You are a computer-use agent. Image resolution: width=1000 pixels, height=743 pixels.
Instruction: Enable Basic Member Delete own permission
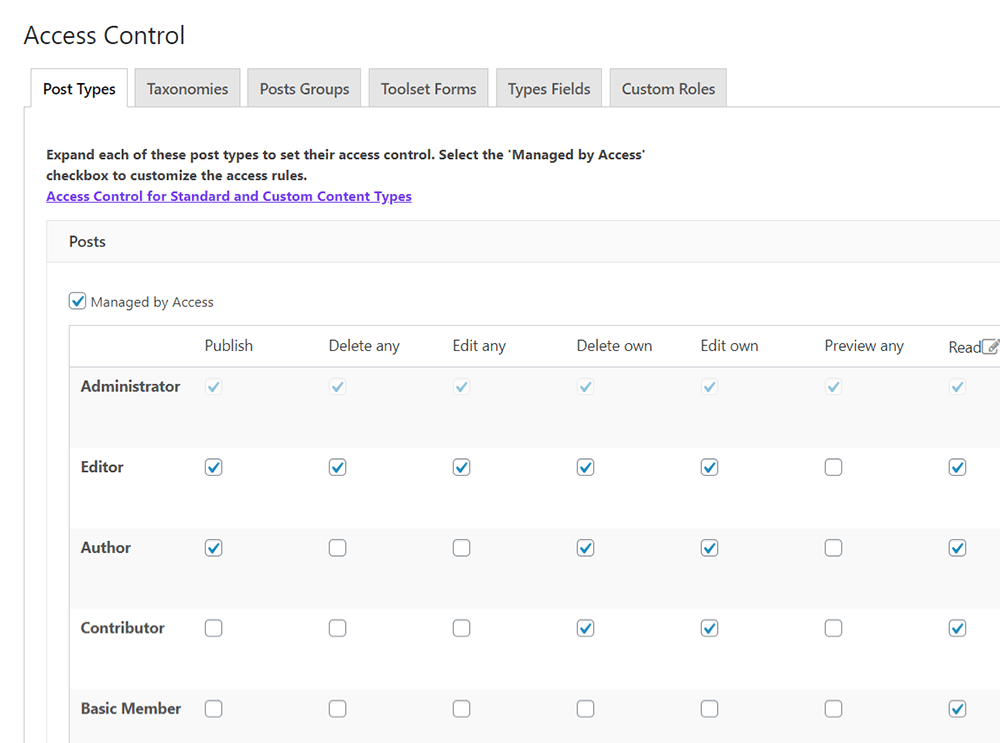point(585,709)
